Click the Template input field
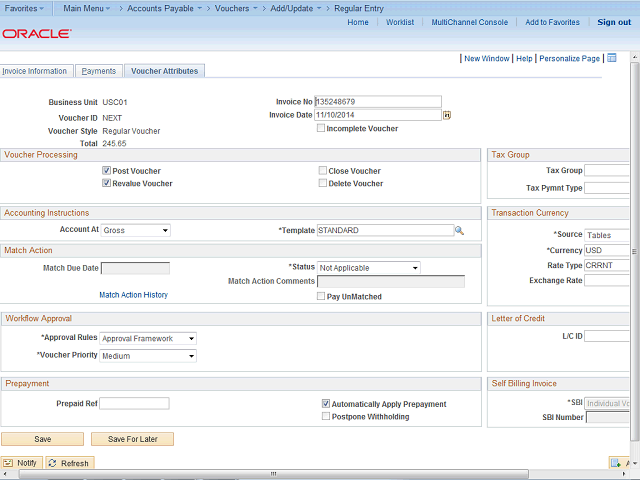The height and width of the screenshot is (480, 640). click(x=385, y=230)
